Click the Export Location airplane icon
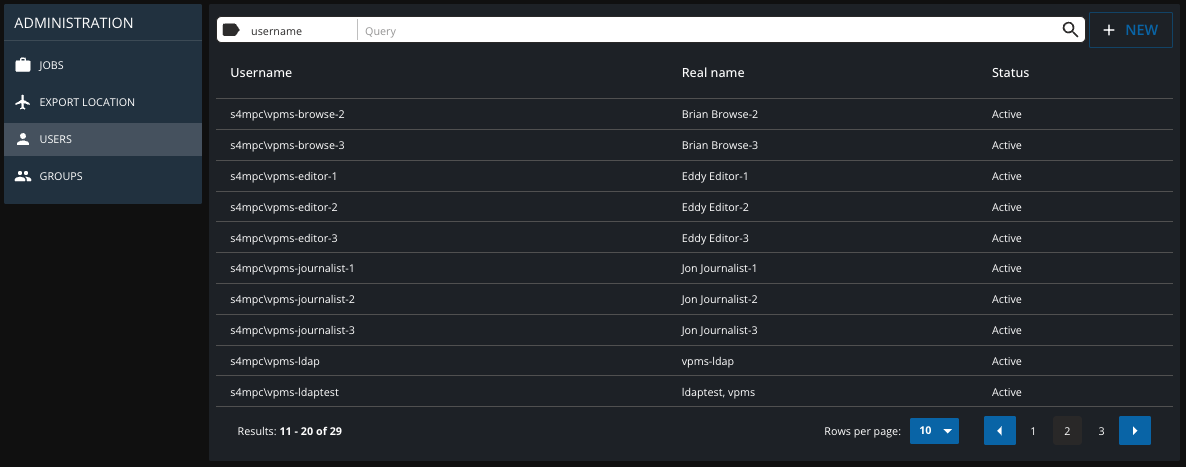The image size is (1186, 467). (23, 102)
